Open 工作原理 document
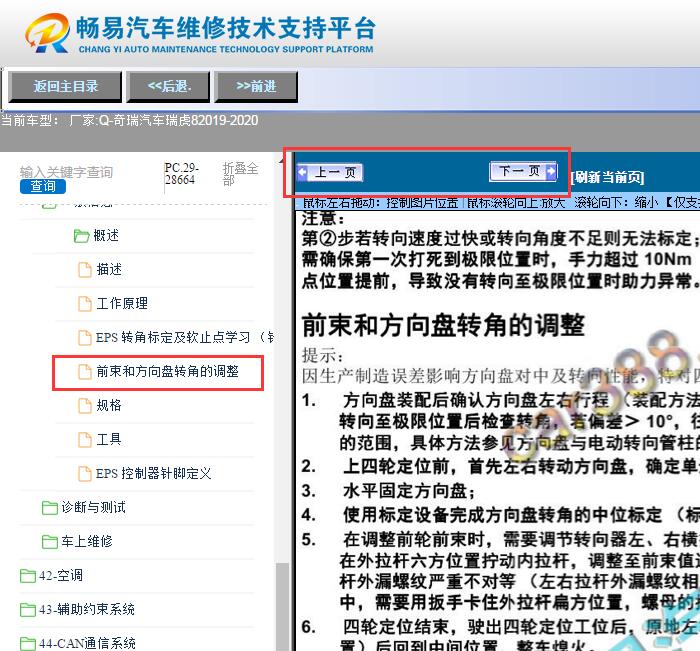 coord(122,303)
